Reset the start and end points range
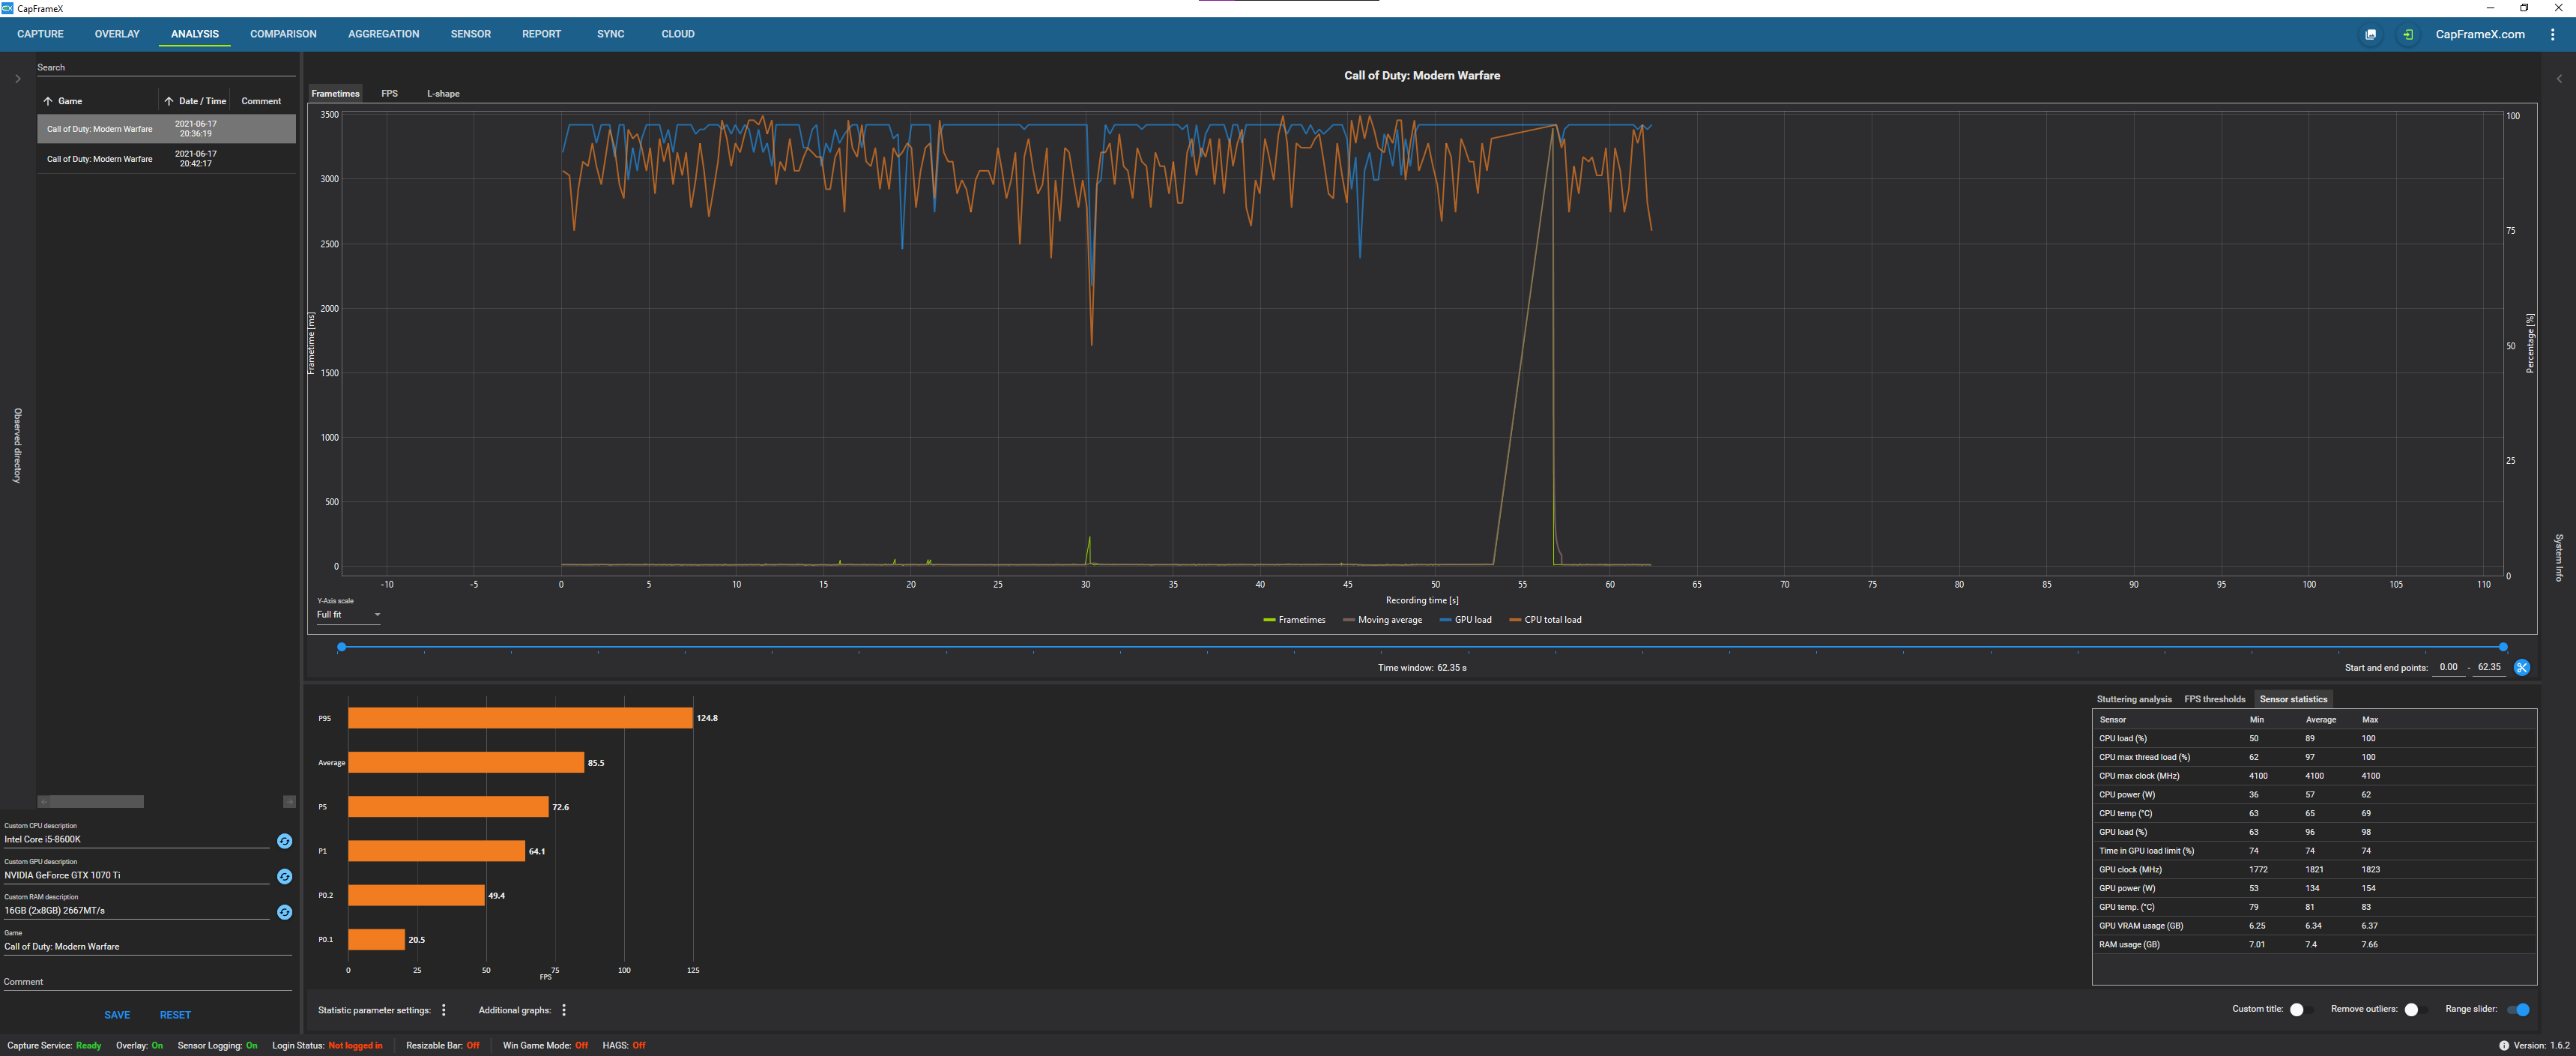Image resolution: width=2576 pixels, height=1056 pixels. click(2522, 667)
